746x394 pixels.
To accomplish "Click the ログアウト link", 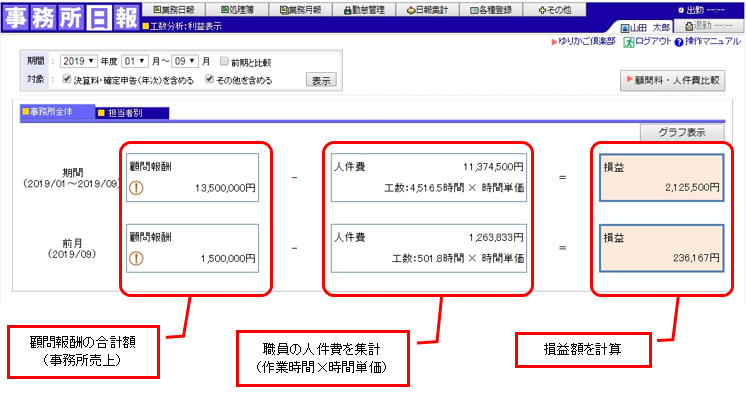I will [653, 42].
